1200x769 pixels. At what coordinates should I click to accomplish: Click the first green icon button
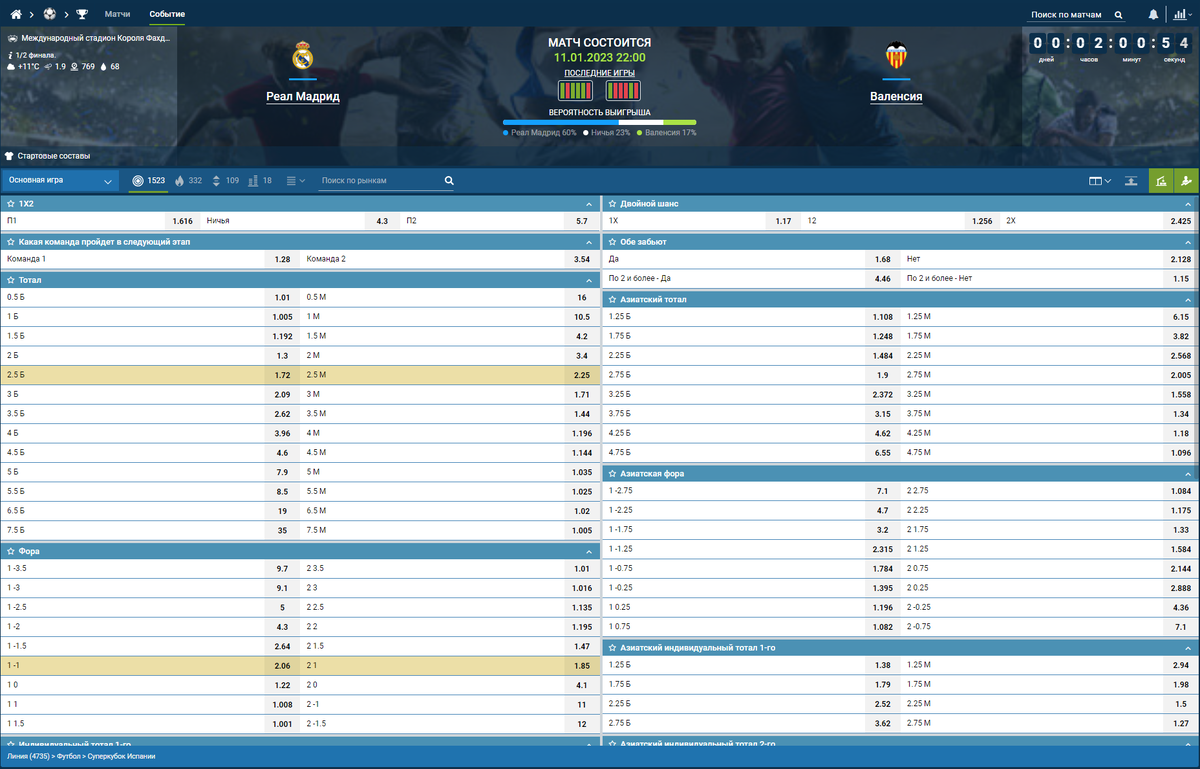[x=1161, y=181]
